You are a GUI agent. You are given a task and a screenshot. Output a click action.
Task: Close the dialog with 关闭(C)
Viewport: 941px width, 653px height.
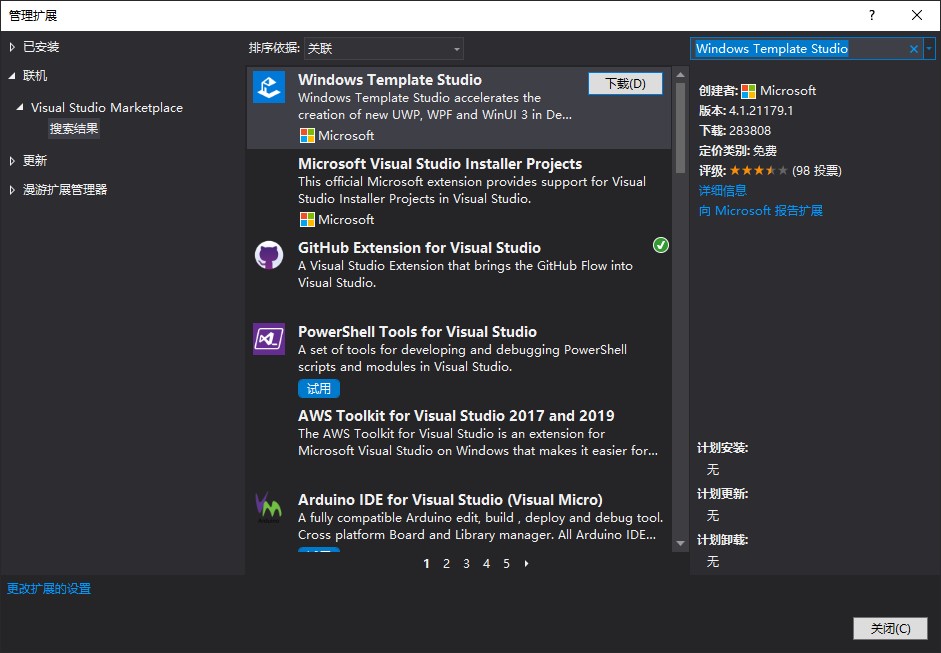[x=890, y=628]
